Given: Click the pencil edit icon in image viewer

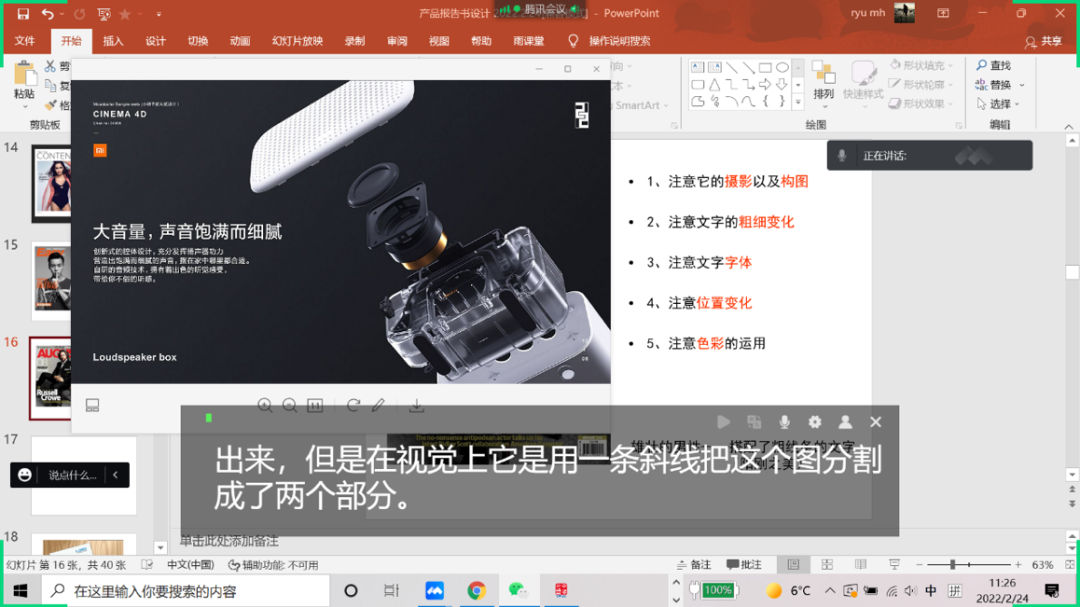Looking at the screenshot, I should click(x=378, y=405).
